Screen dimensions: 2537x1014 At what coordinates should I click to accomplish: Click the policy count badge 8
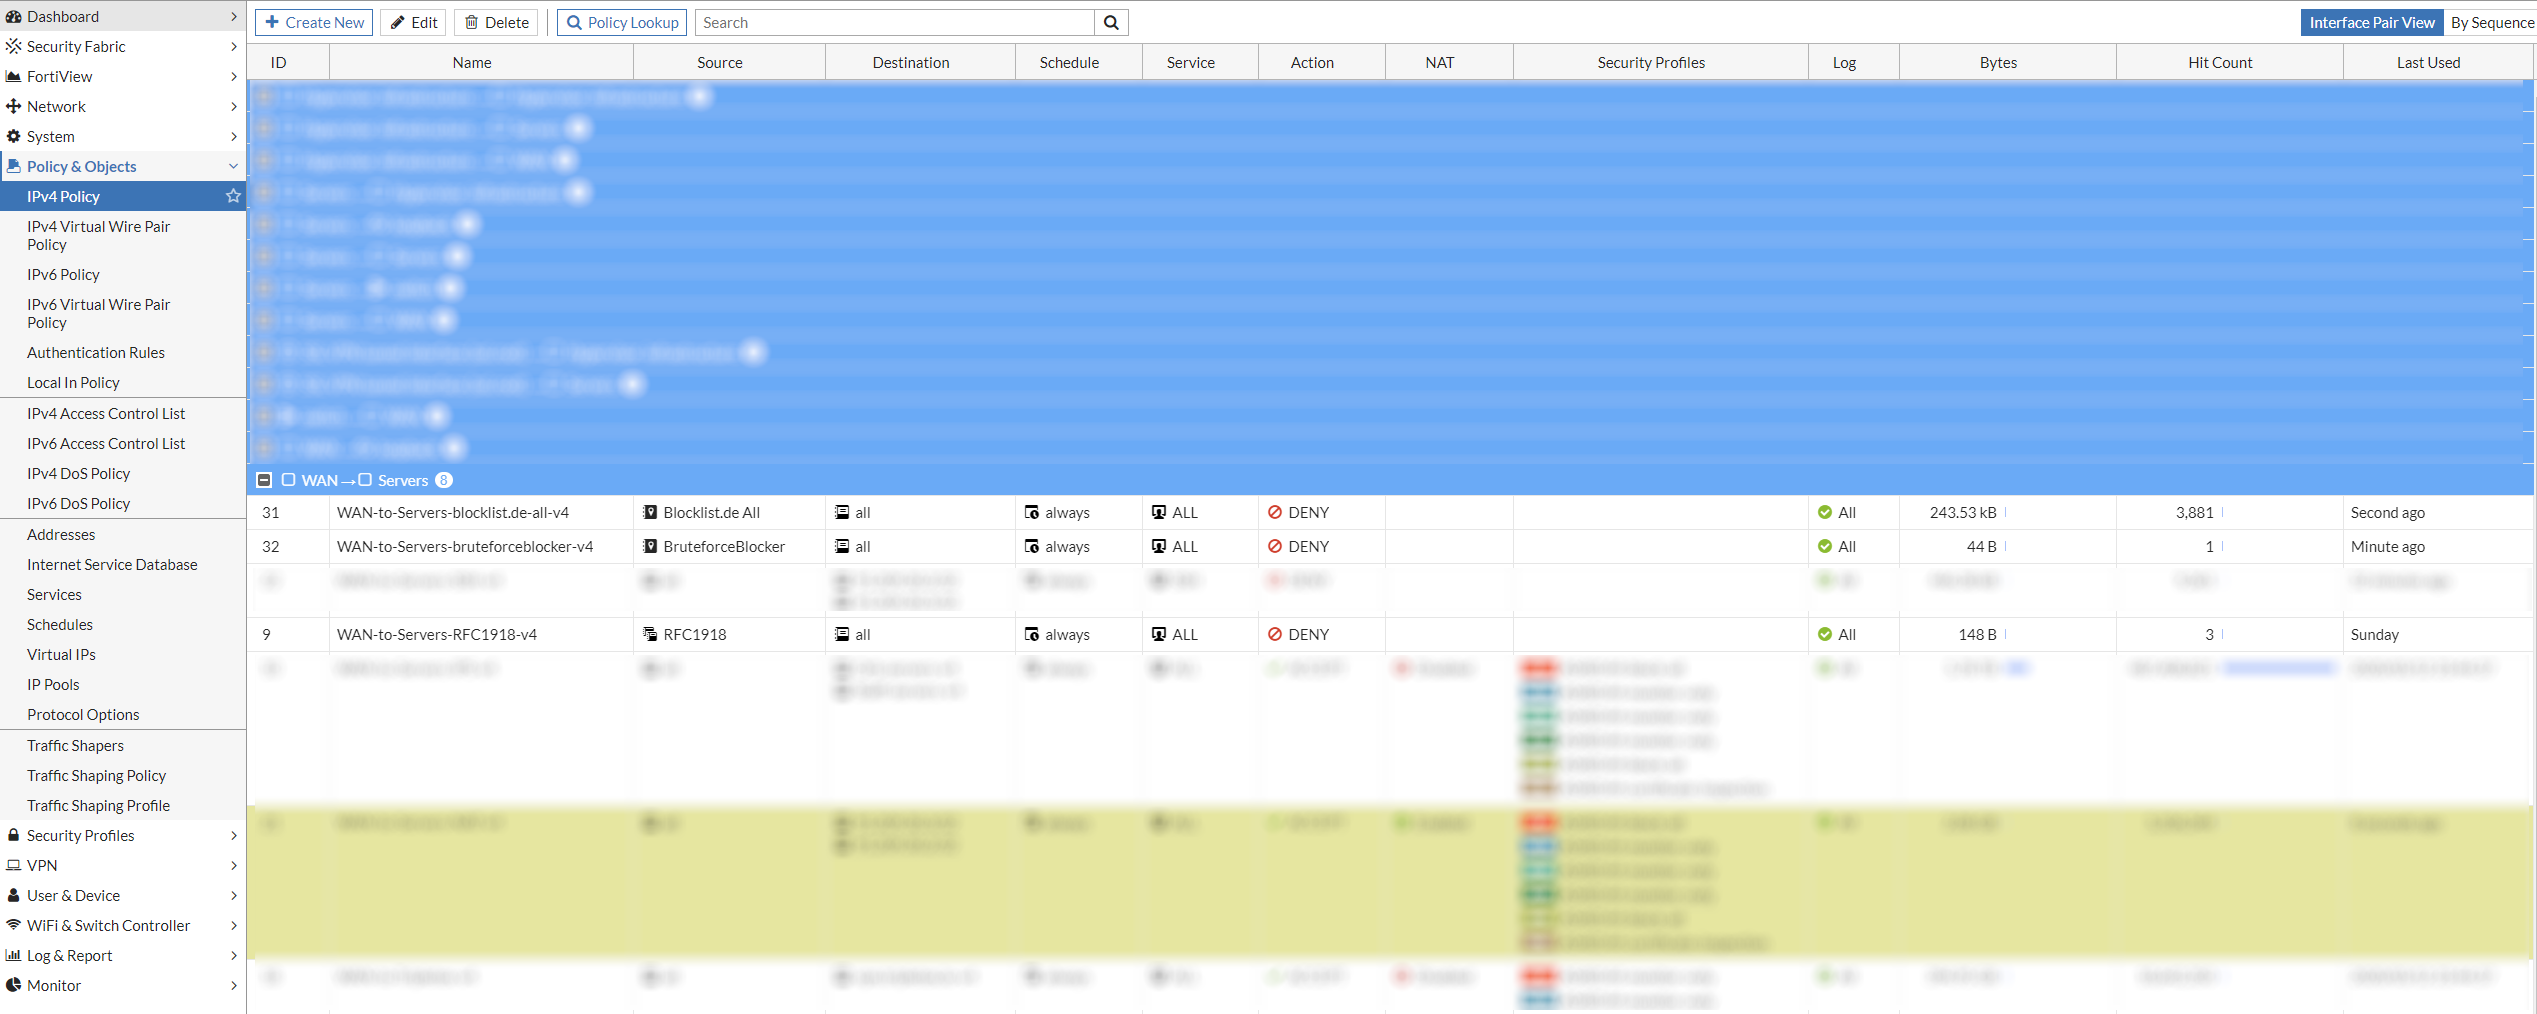[x=444, y=481]
